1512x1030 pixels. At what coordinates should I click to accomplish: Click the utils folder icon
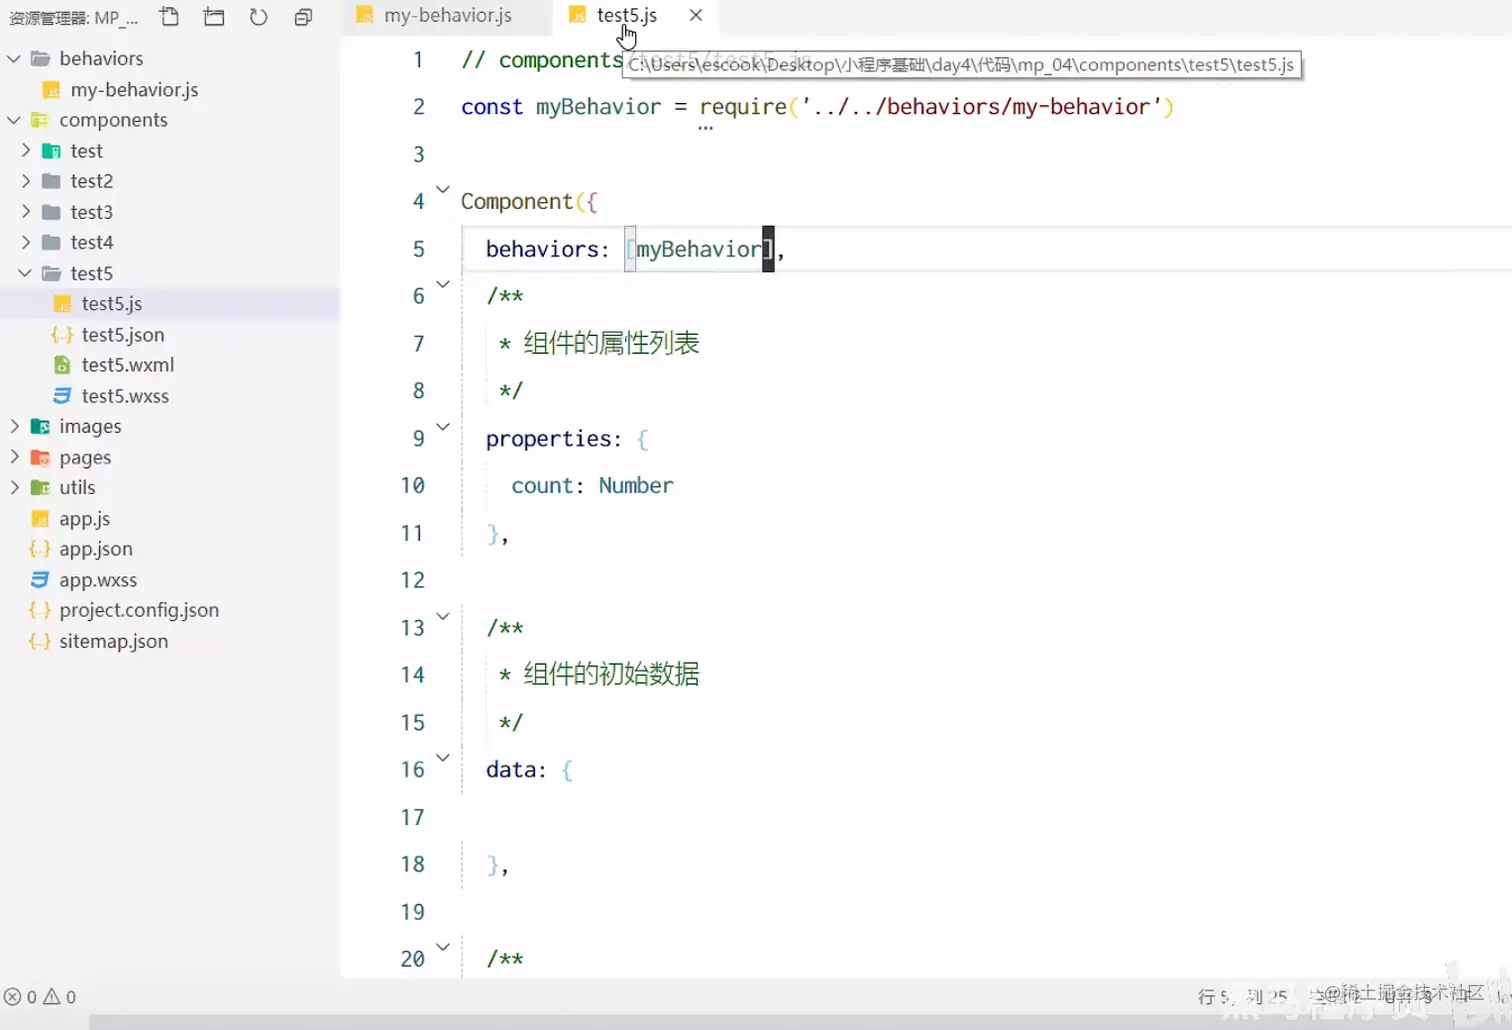coord(40,488)
